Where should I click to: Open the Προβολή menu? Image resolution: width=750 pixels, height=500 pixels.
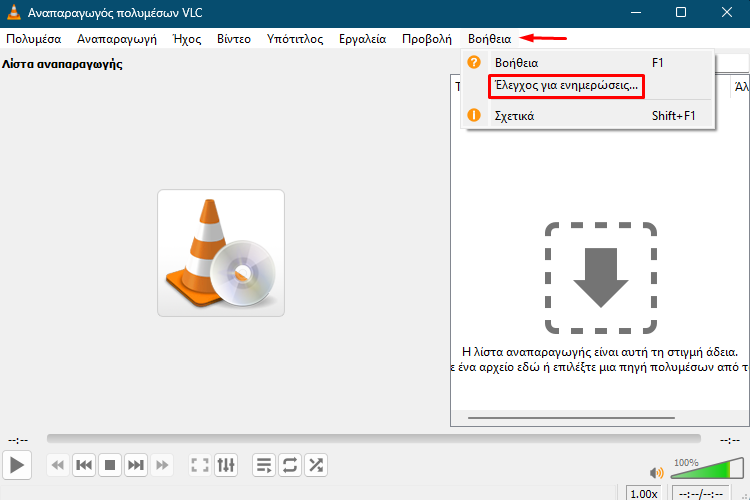click(427, 39)
